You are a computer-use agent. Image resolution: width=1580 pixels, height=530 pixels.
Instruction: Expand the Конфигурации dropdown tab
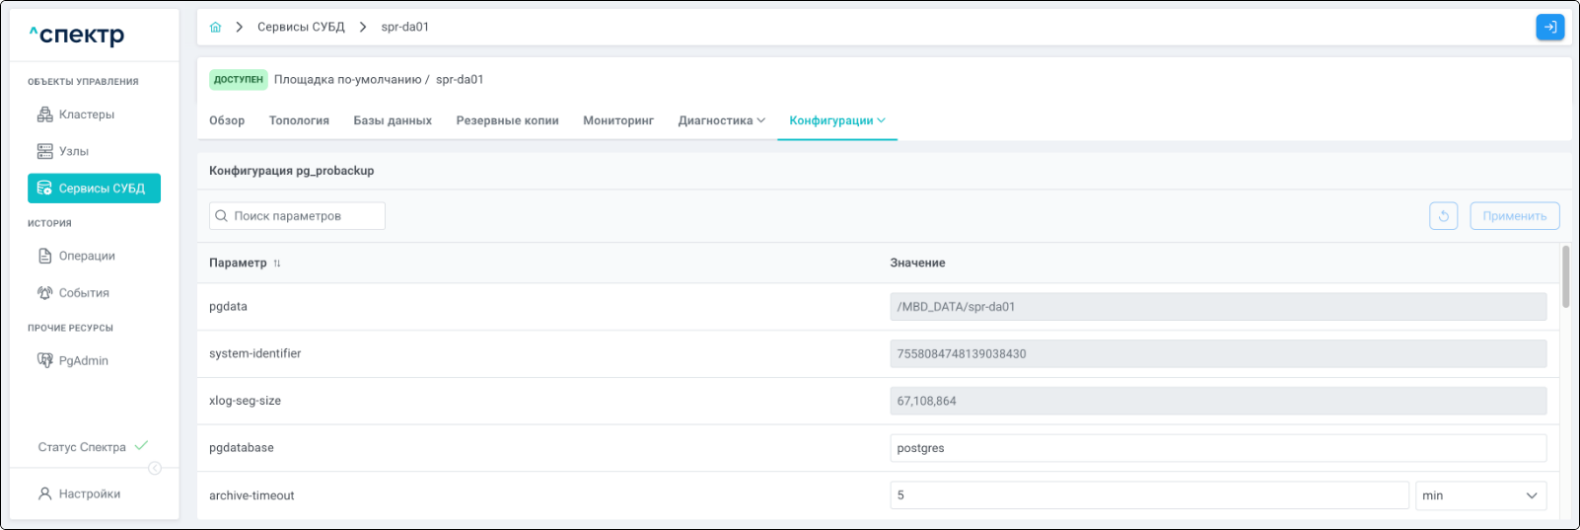(837, 121)
